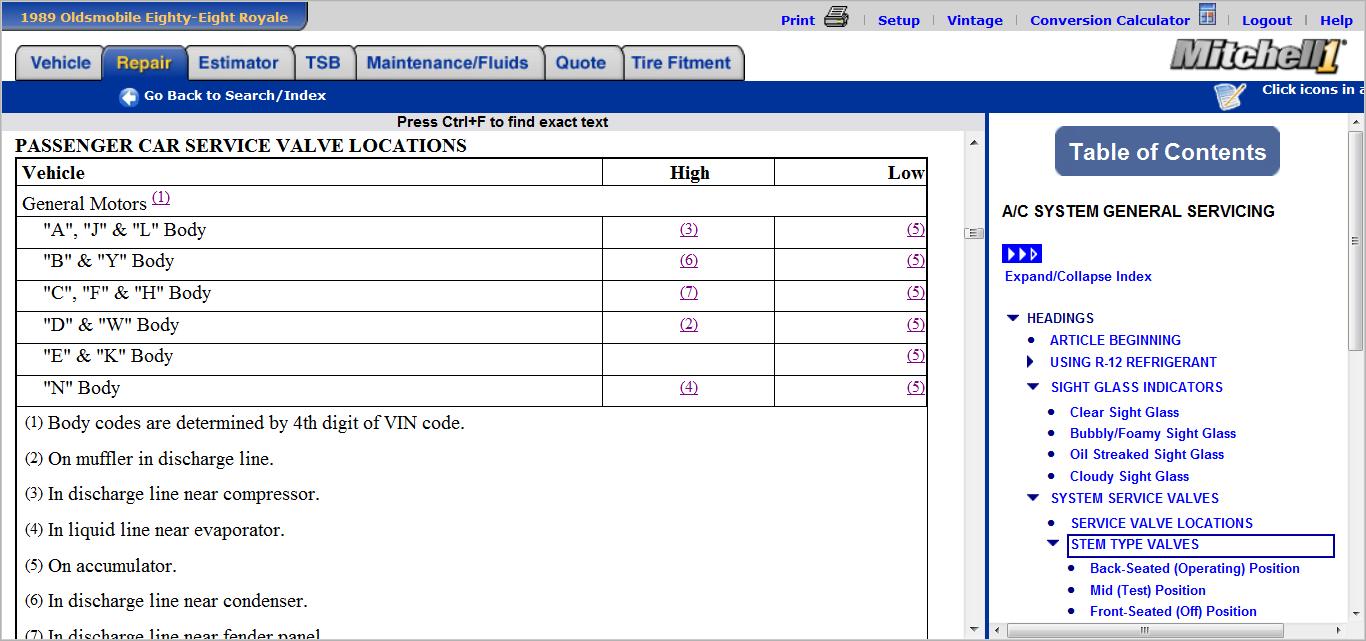Screen dimensions: 1366x641
Task: Open Back-Seated (Operating) Position entry
Action: click(1195, 568)
